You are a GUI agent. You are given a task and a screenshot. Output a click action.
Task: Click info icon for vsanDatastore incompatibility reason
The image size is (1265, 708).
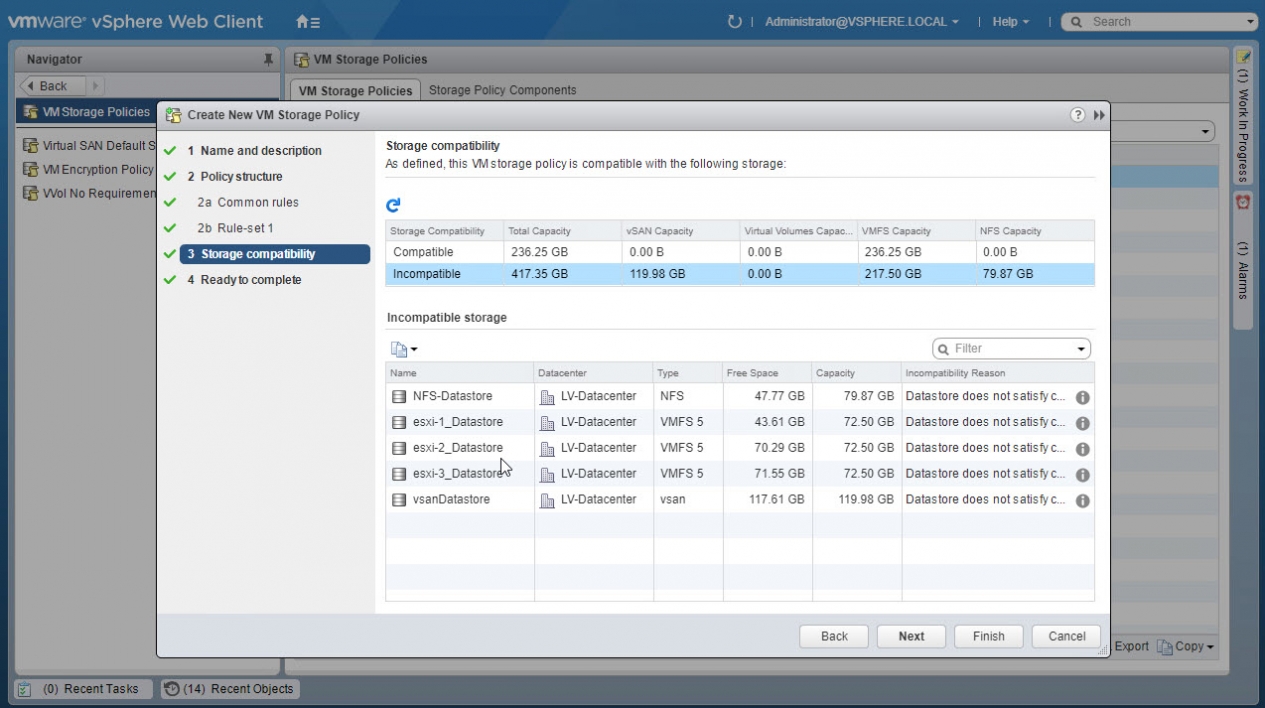tap(1082, 500)
